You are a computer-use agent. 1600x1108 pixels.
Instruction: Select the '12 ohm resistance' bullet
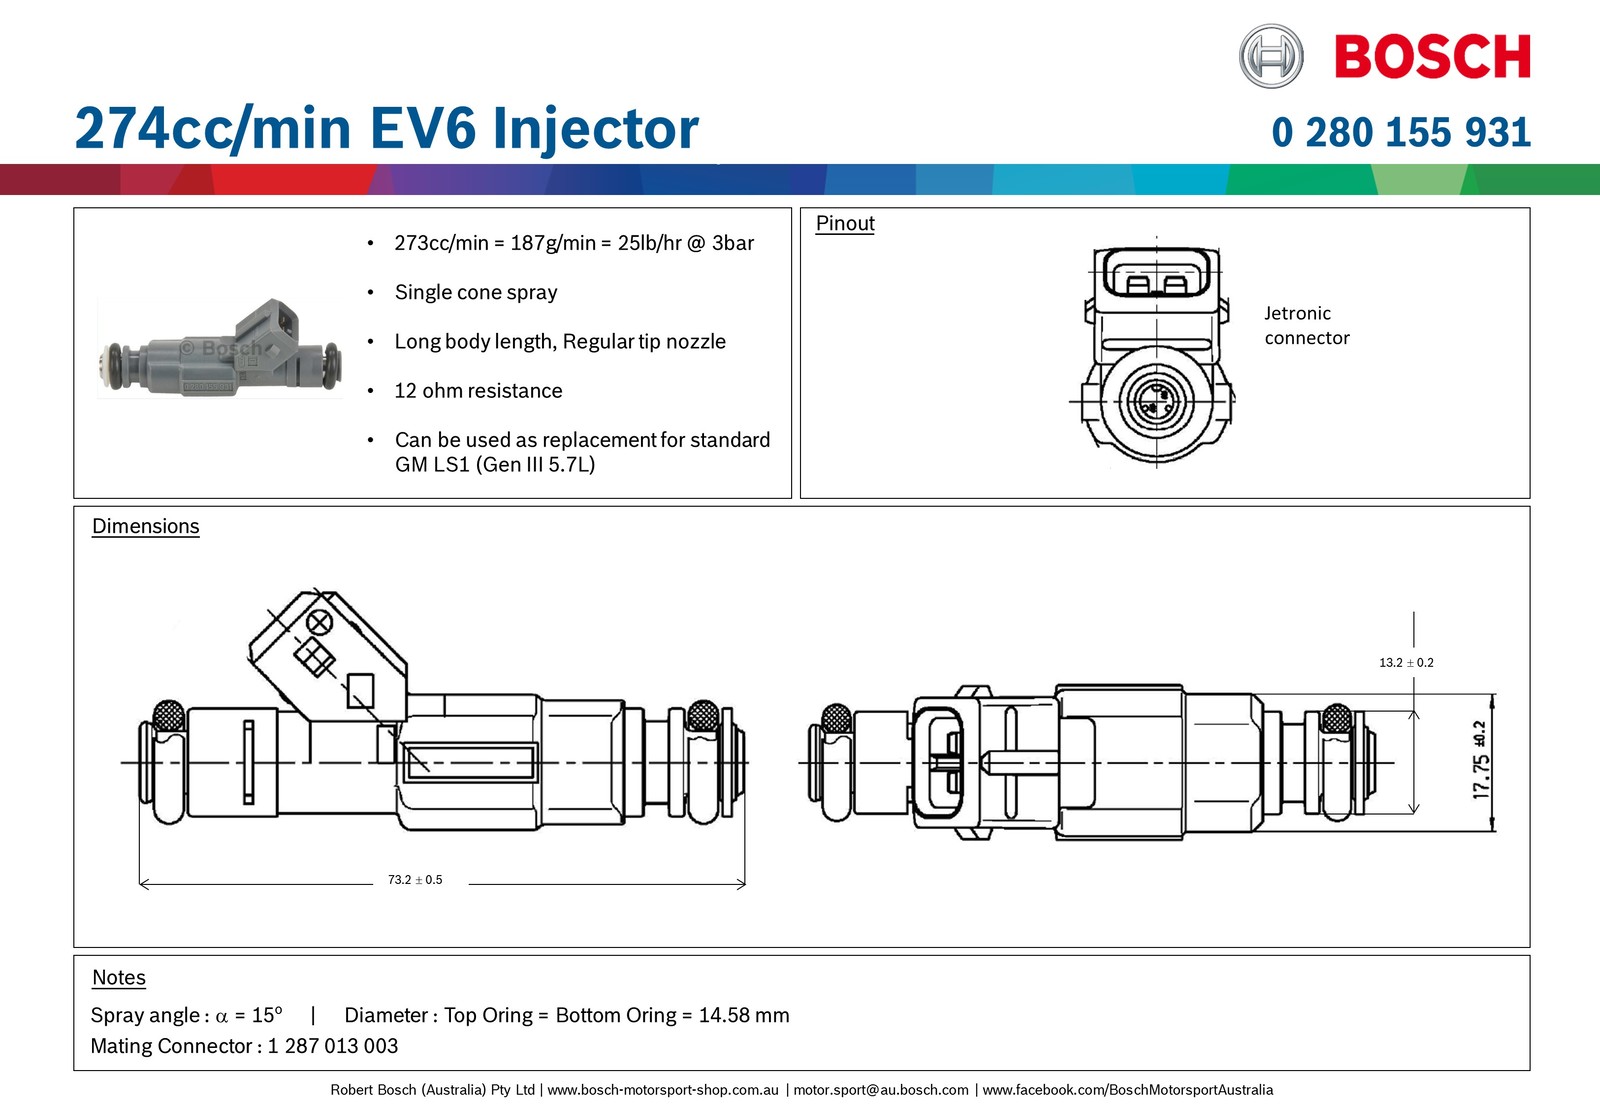(478, 391)
